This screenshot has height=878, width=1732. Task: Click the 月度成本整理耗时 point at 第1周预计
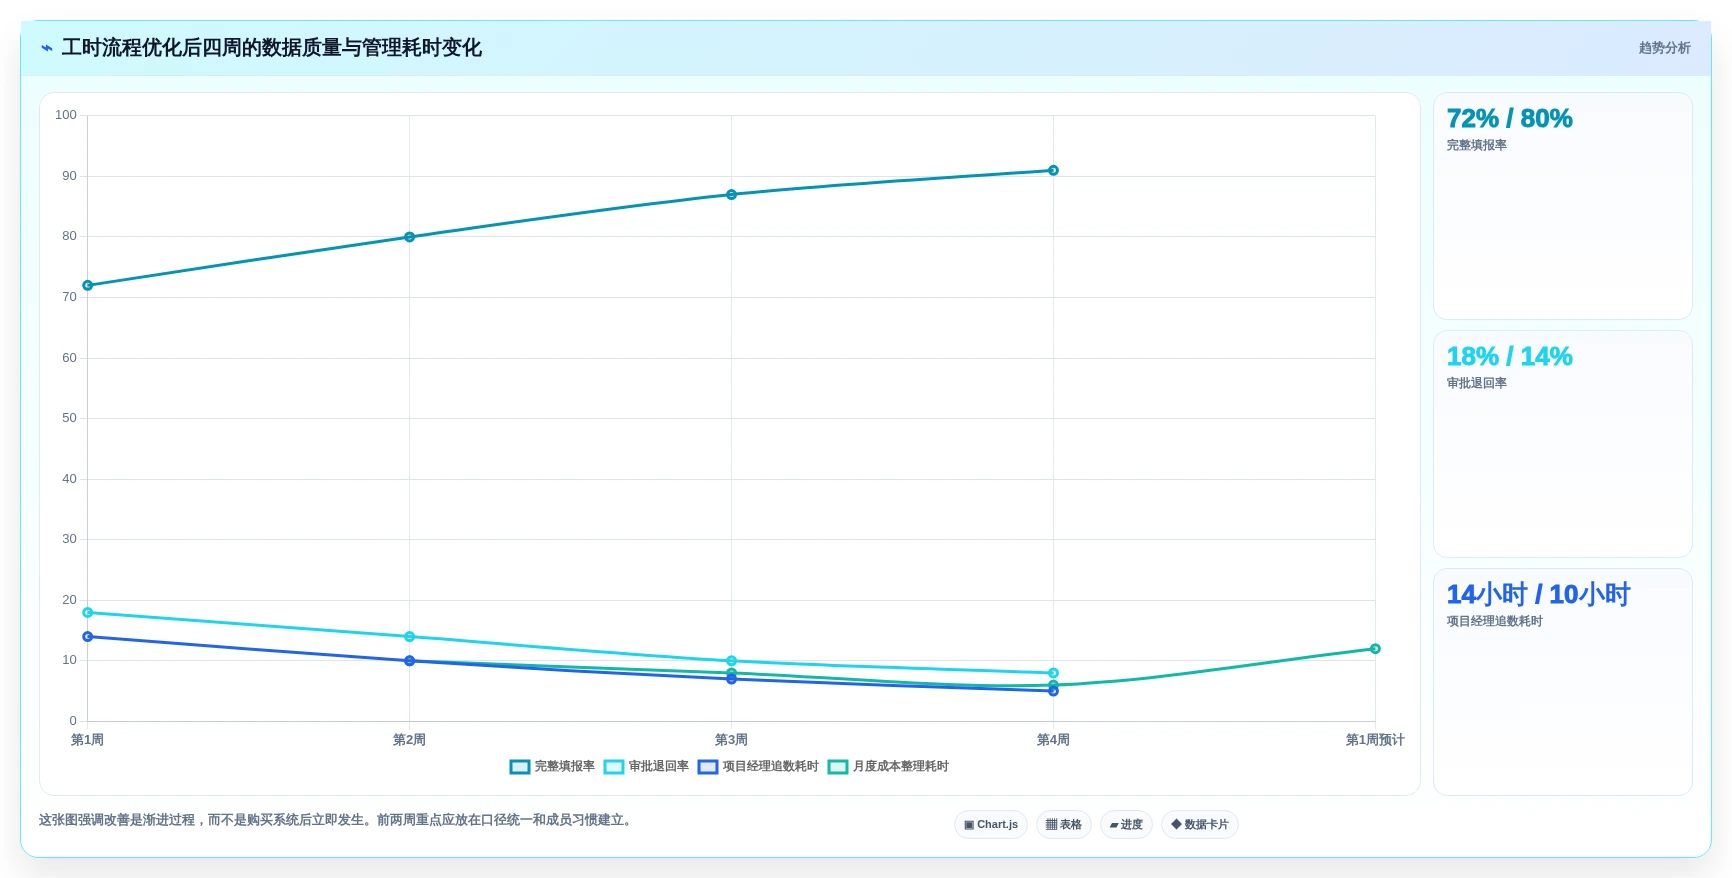(1375, 649)
